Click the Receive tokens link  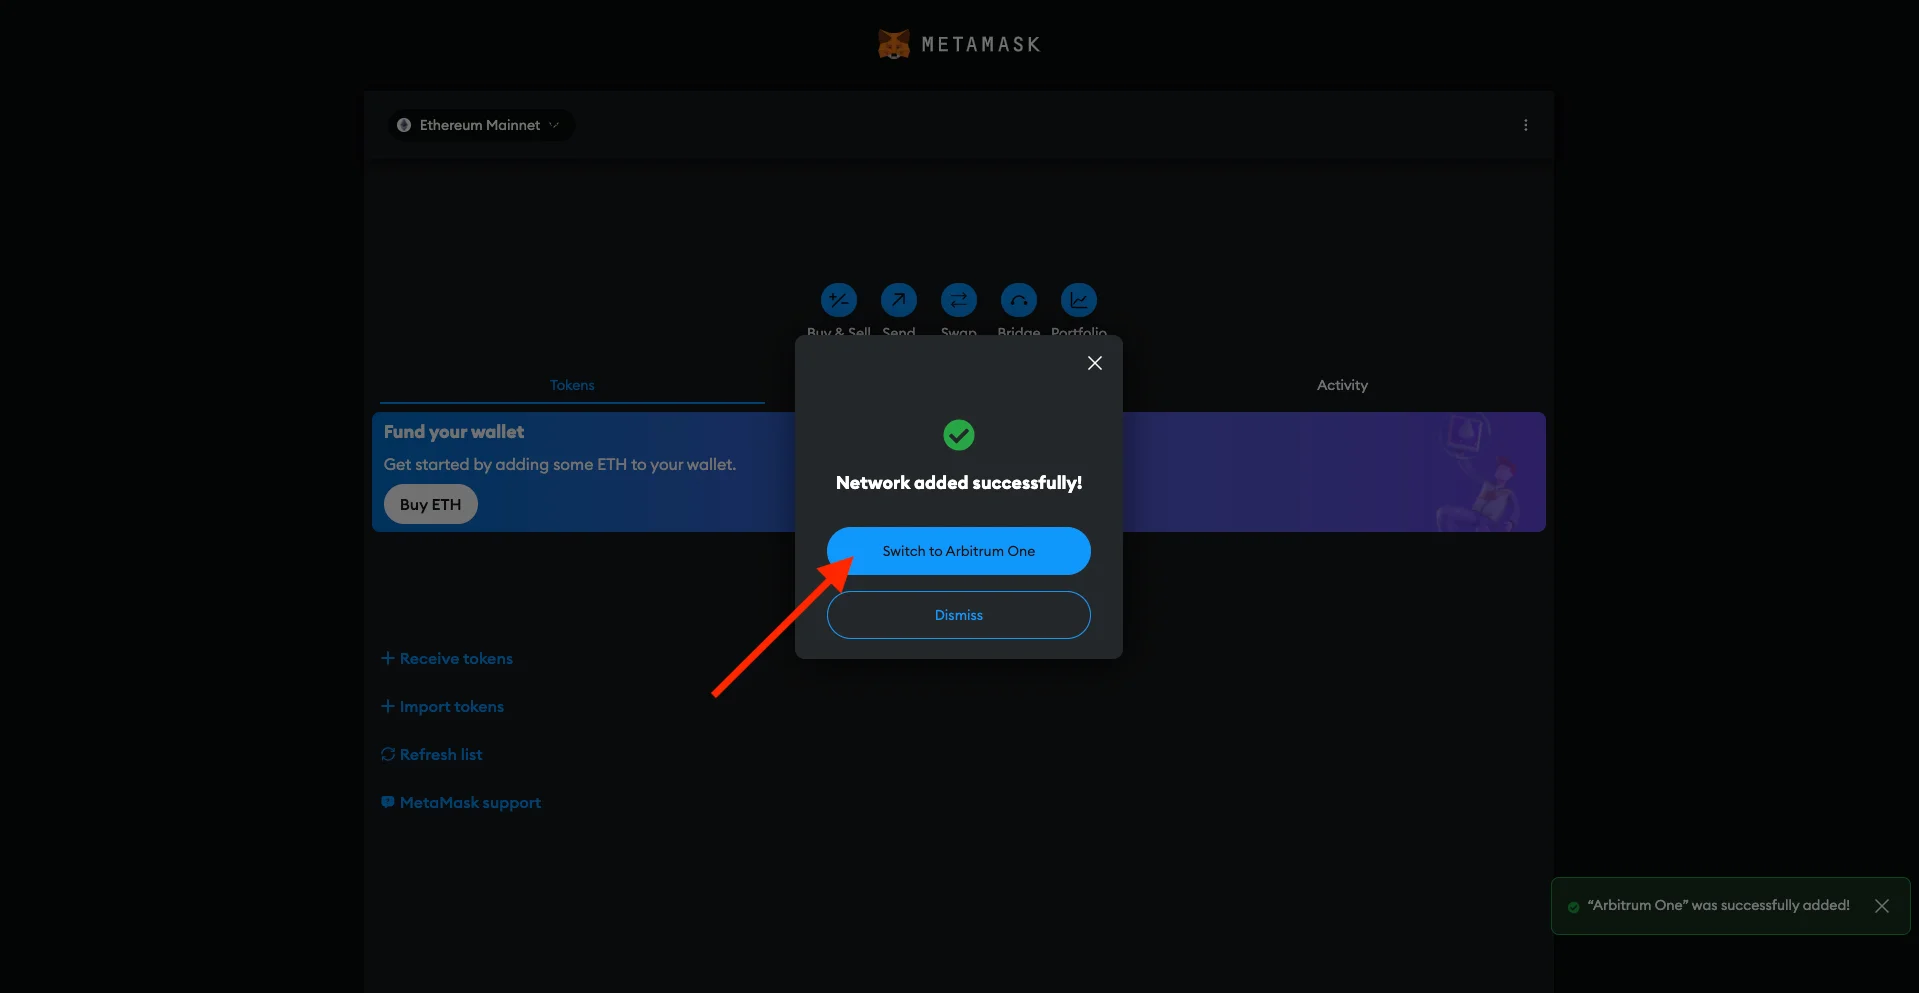coord(447,658)
